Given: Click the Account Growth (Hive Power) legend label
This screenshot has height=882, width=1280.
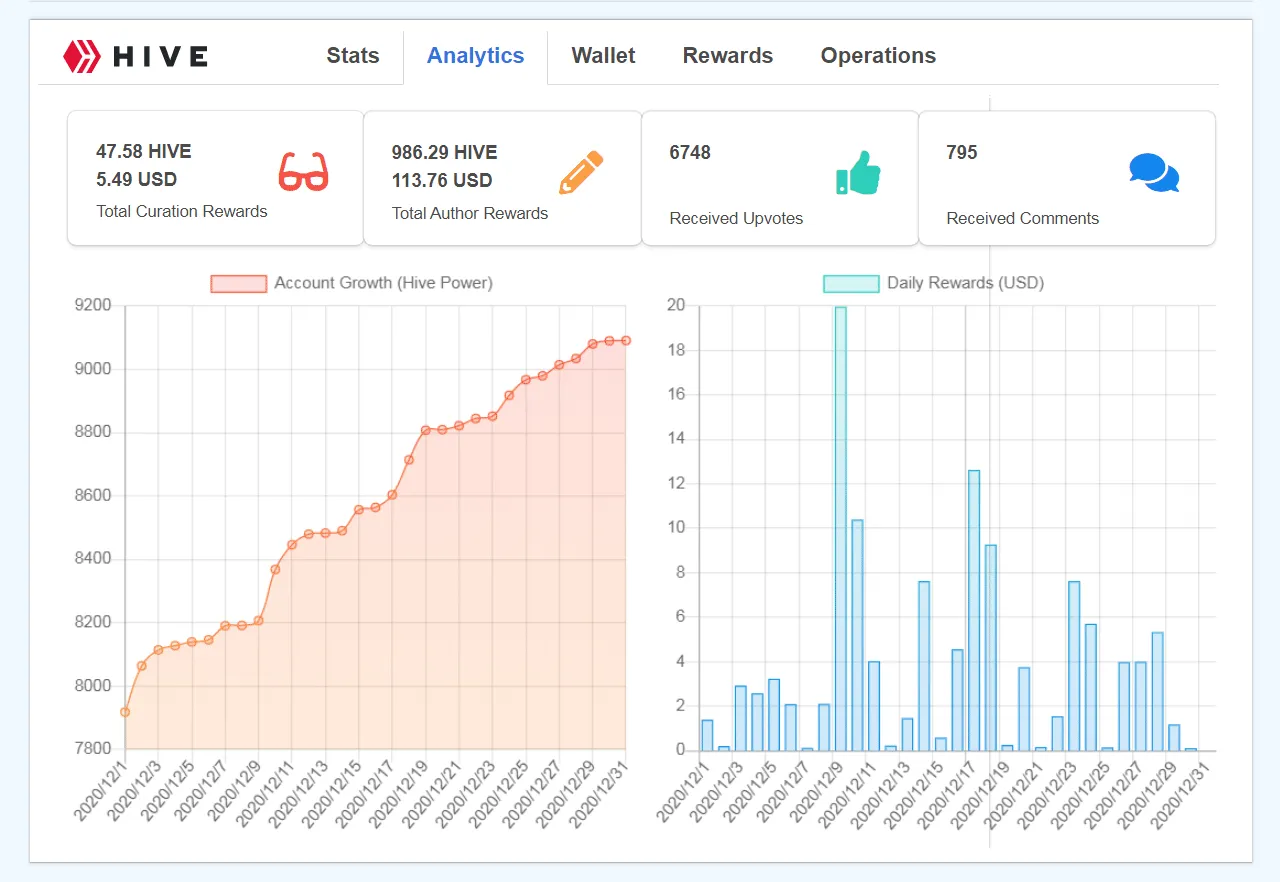Looking at the screenshot, I should pyautogui.click(x=383, y=283).
